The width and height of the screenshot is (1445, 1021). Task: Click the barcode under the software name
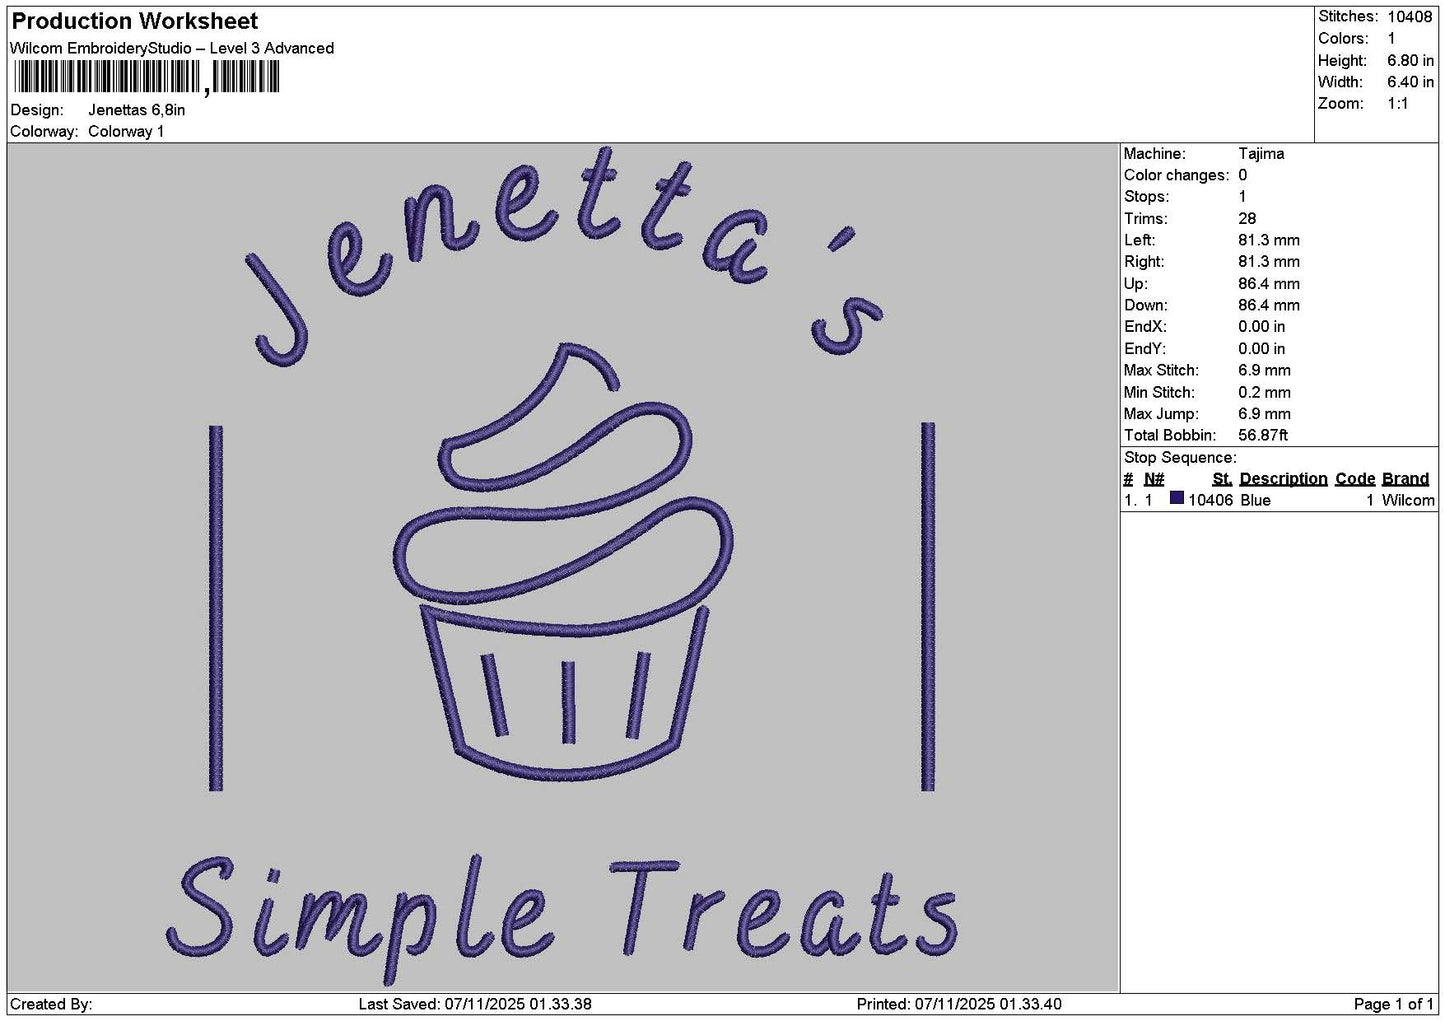click(145, 77)
